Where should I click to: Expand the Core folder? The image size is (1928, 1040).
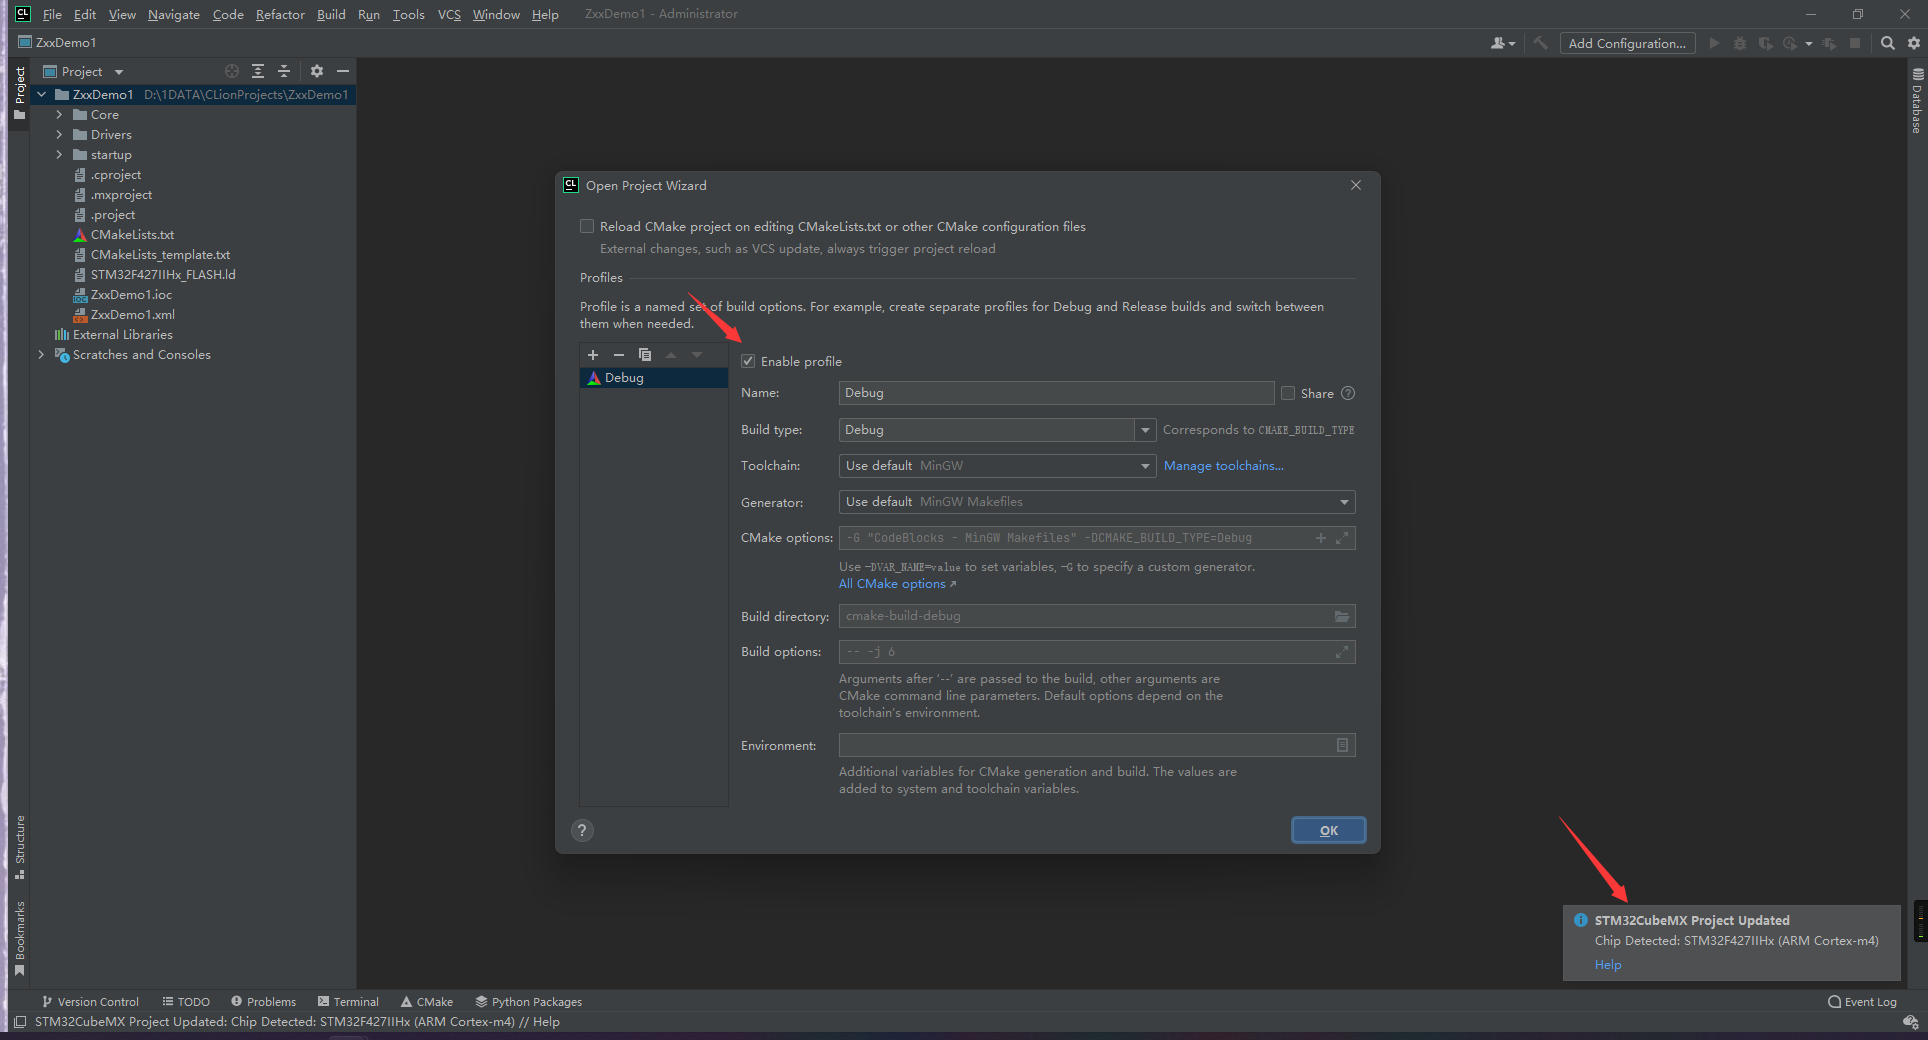click(59, 115)
